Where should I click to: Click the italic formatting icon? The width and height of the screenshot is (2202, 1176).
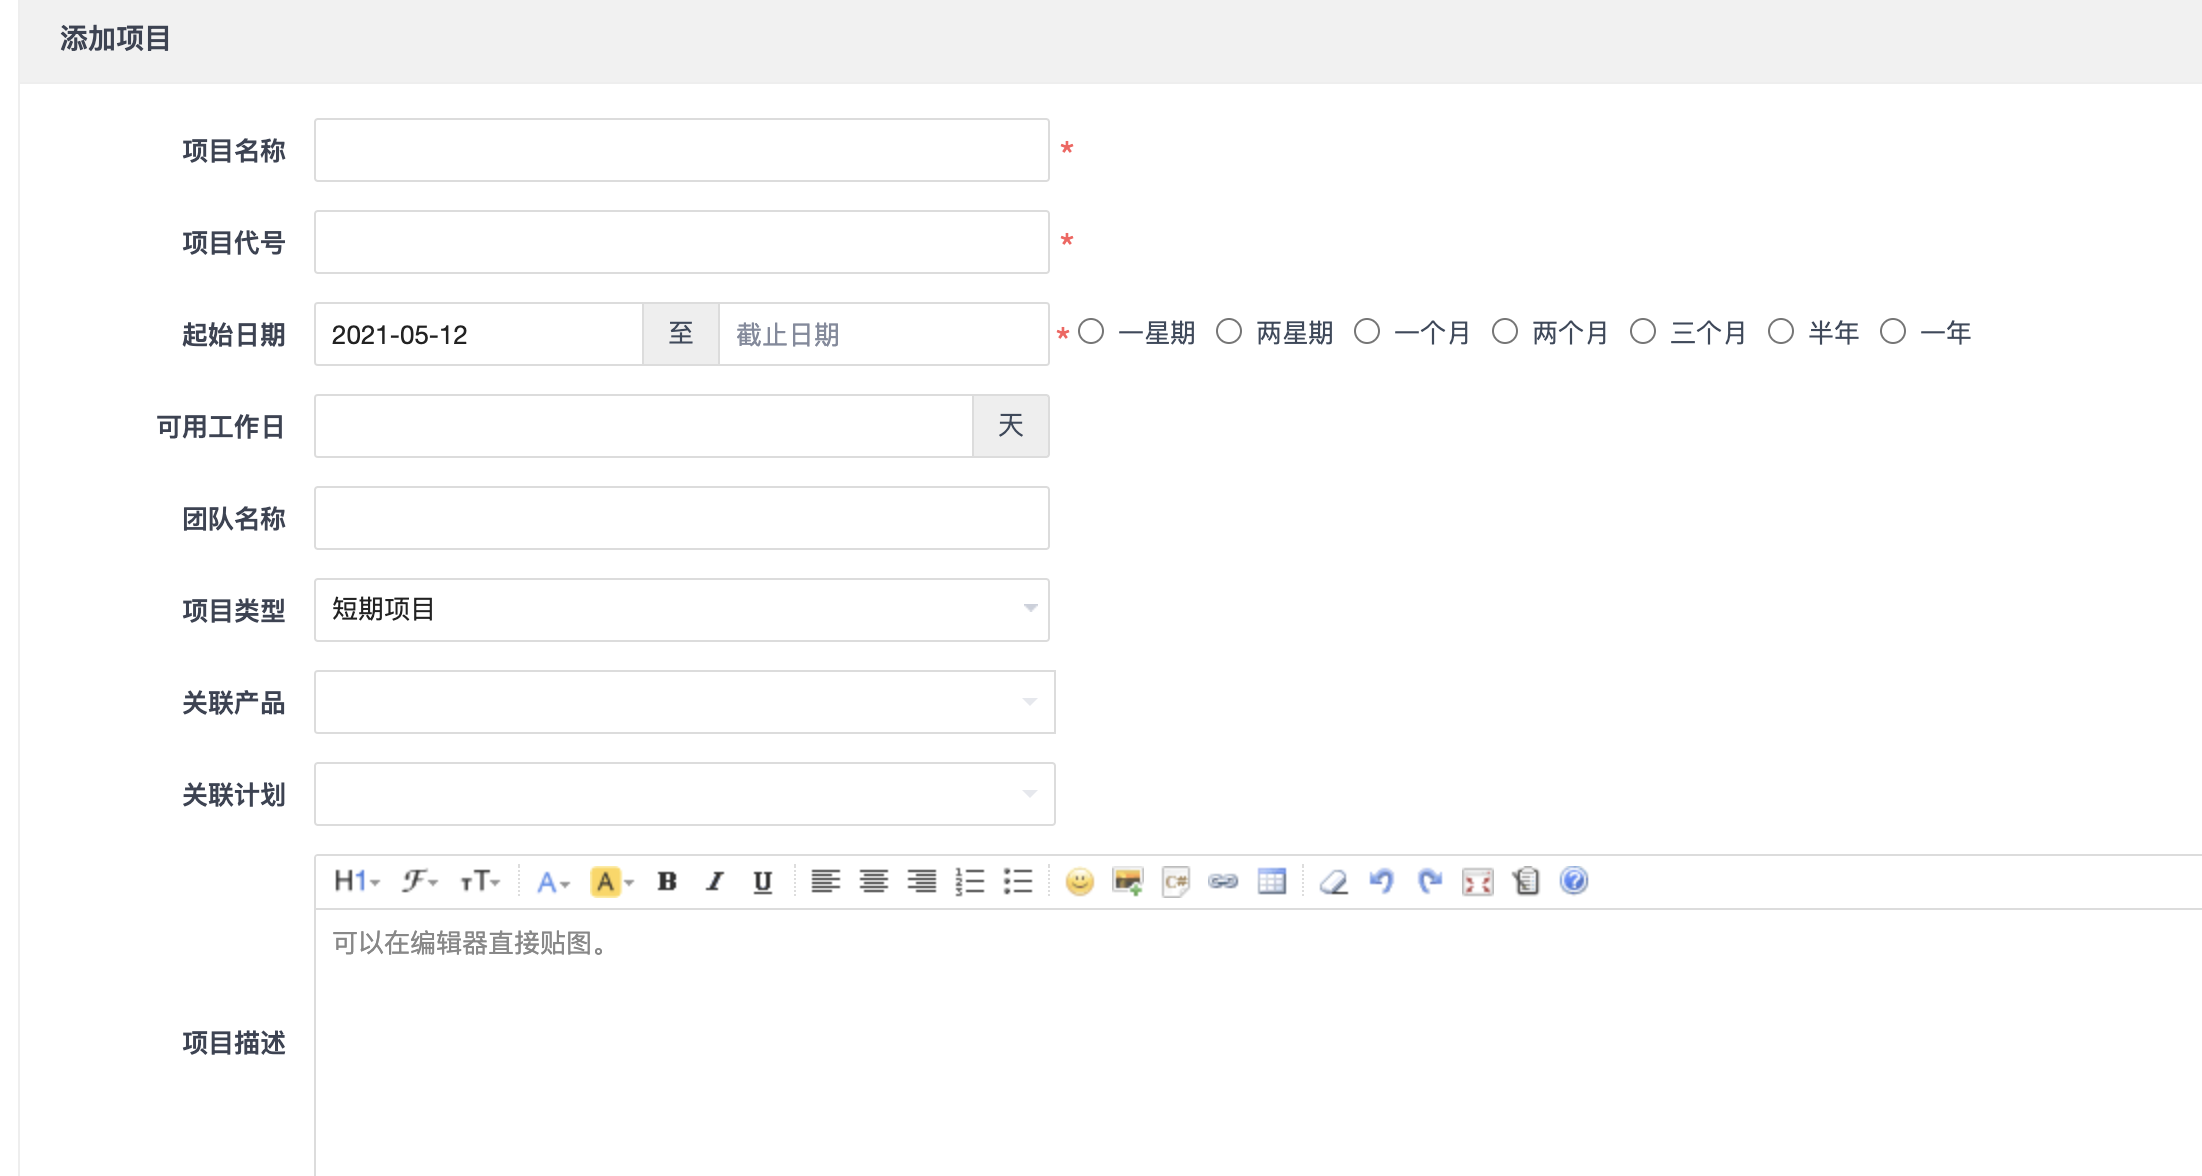[x=714, y=881]
